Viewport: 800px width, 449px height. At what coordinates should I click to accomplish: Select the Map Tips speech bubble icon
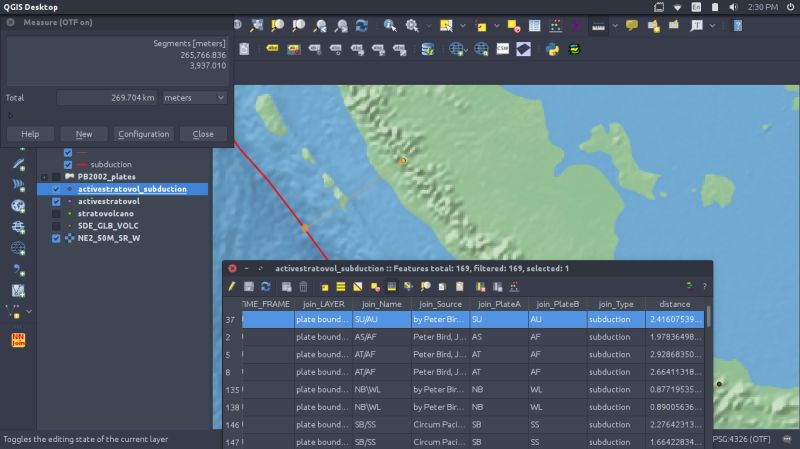(x=632, y=25)
